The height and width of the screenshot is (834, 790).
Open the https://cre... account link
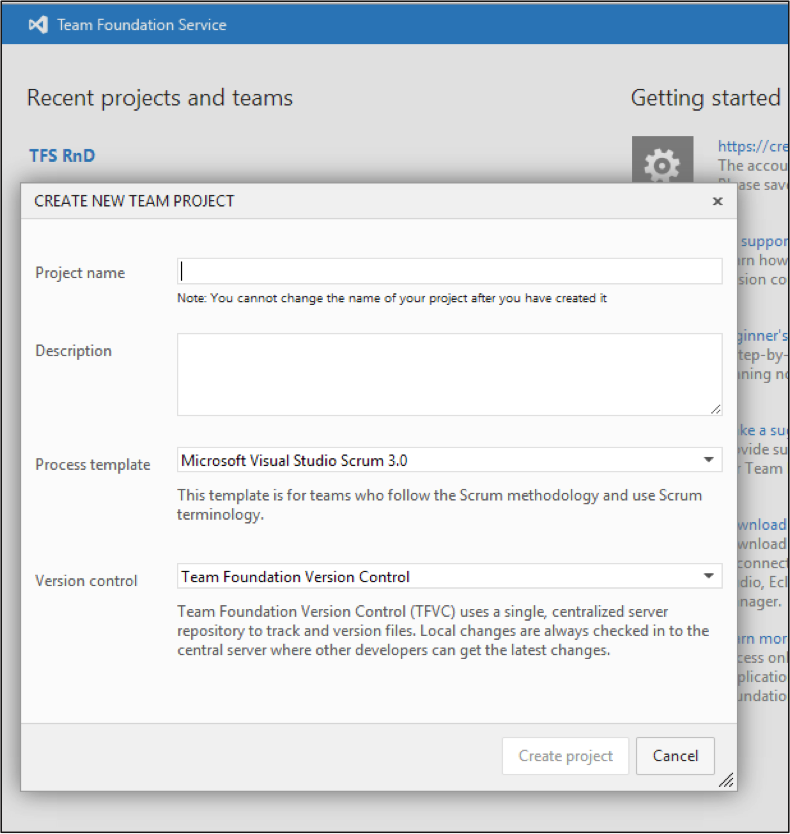[x=752, y=146]
